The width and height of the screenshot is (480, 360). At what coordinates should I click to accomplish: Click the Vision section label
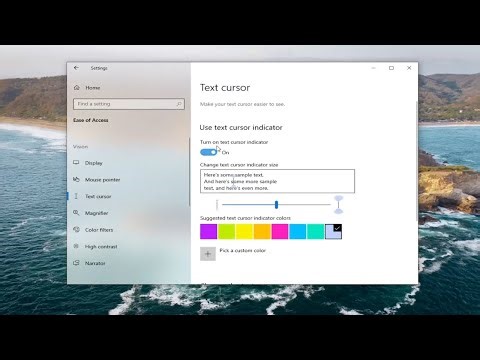click(x=80, y=147)
